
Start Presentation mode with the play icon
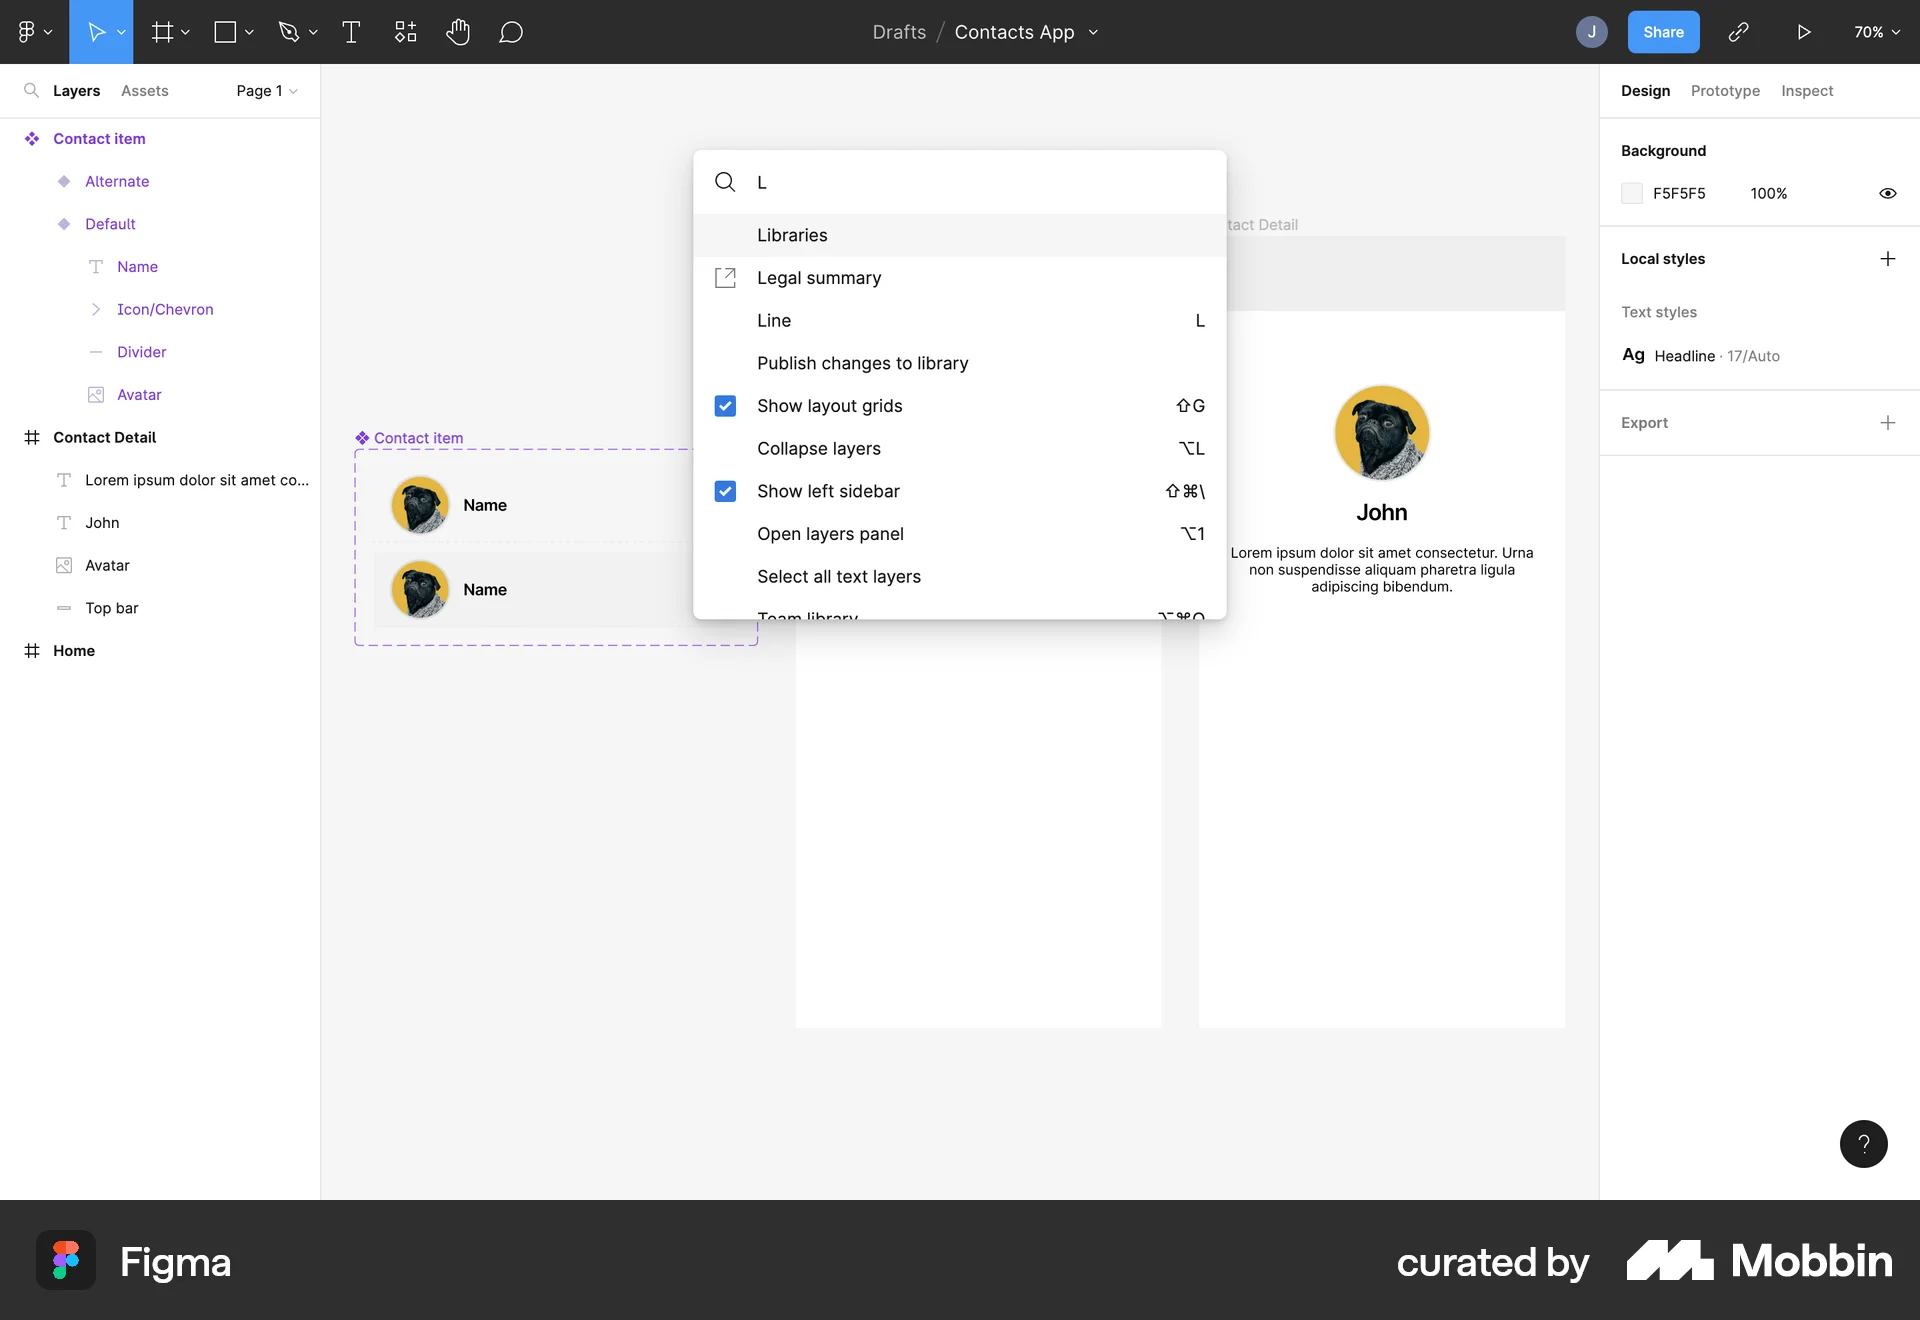coord(1803,31)
